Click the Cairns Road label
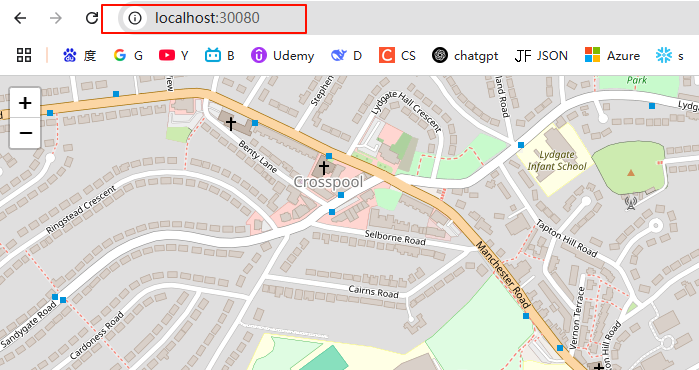This screenshot has width=699, height=370. (373, 292)
